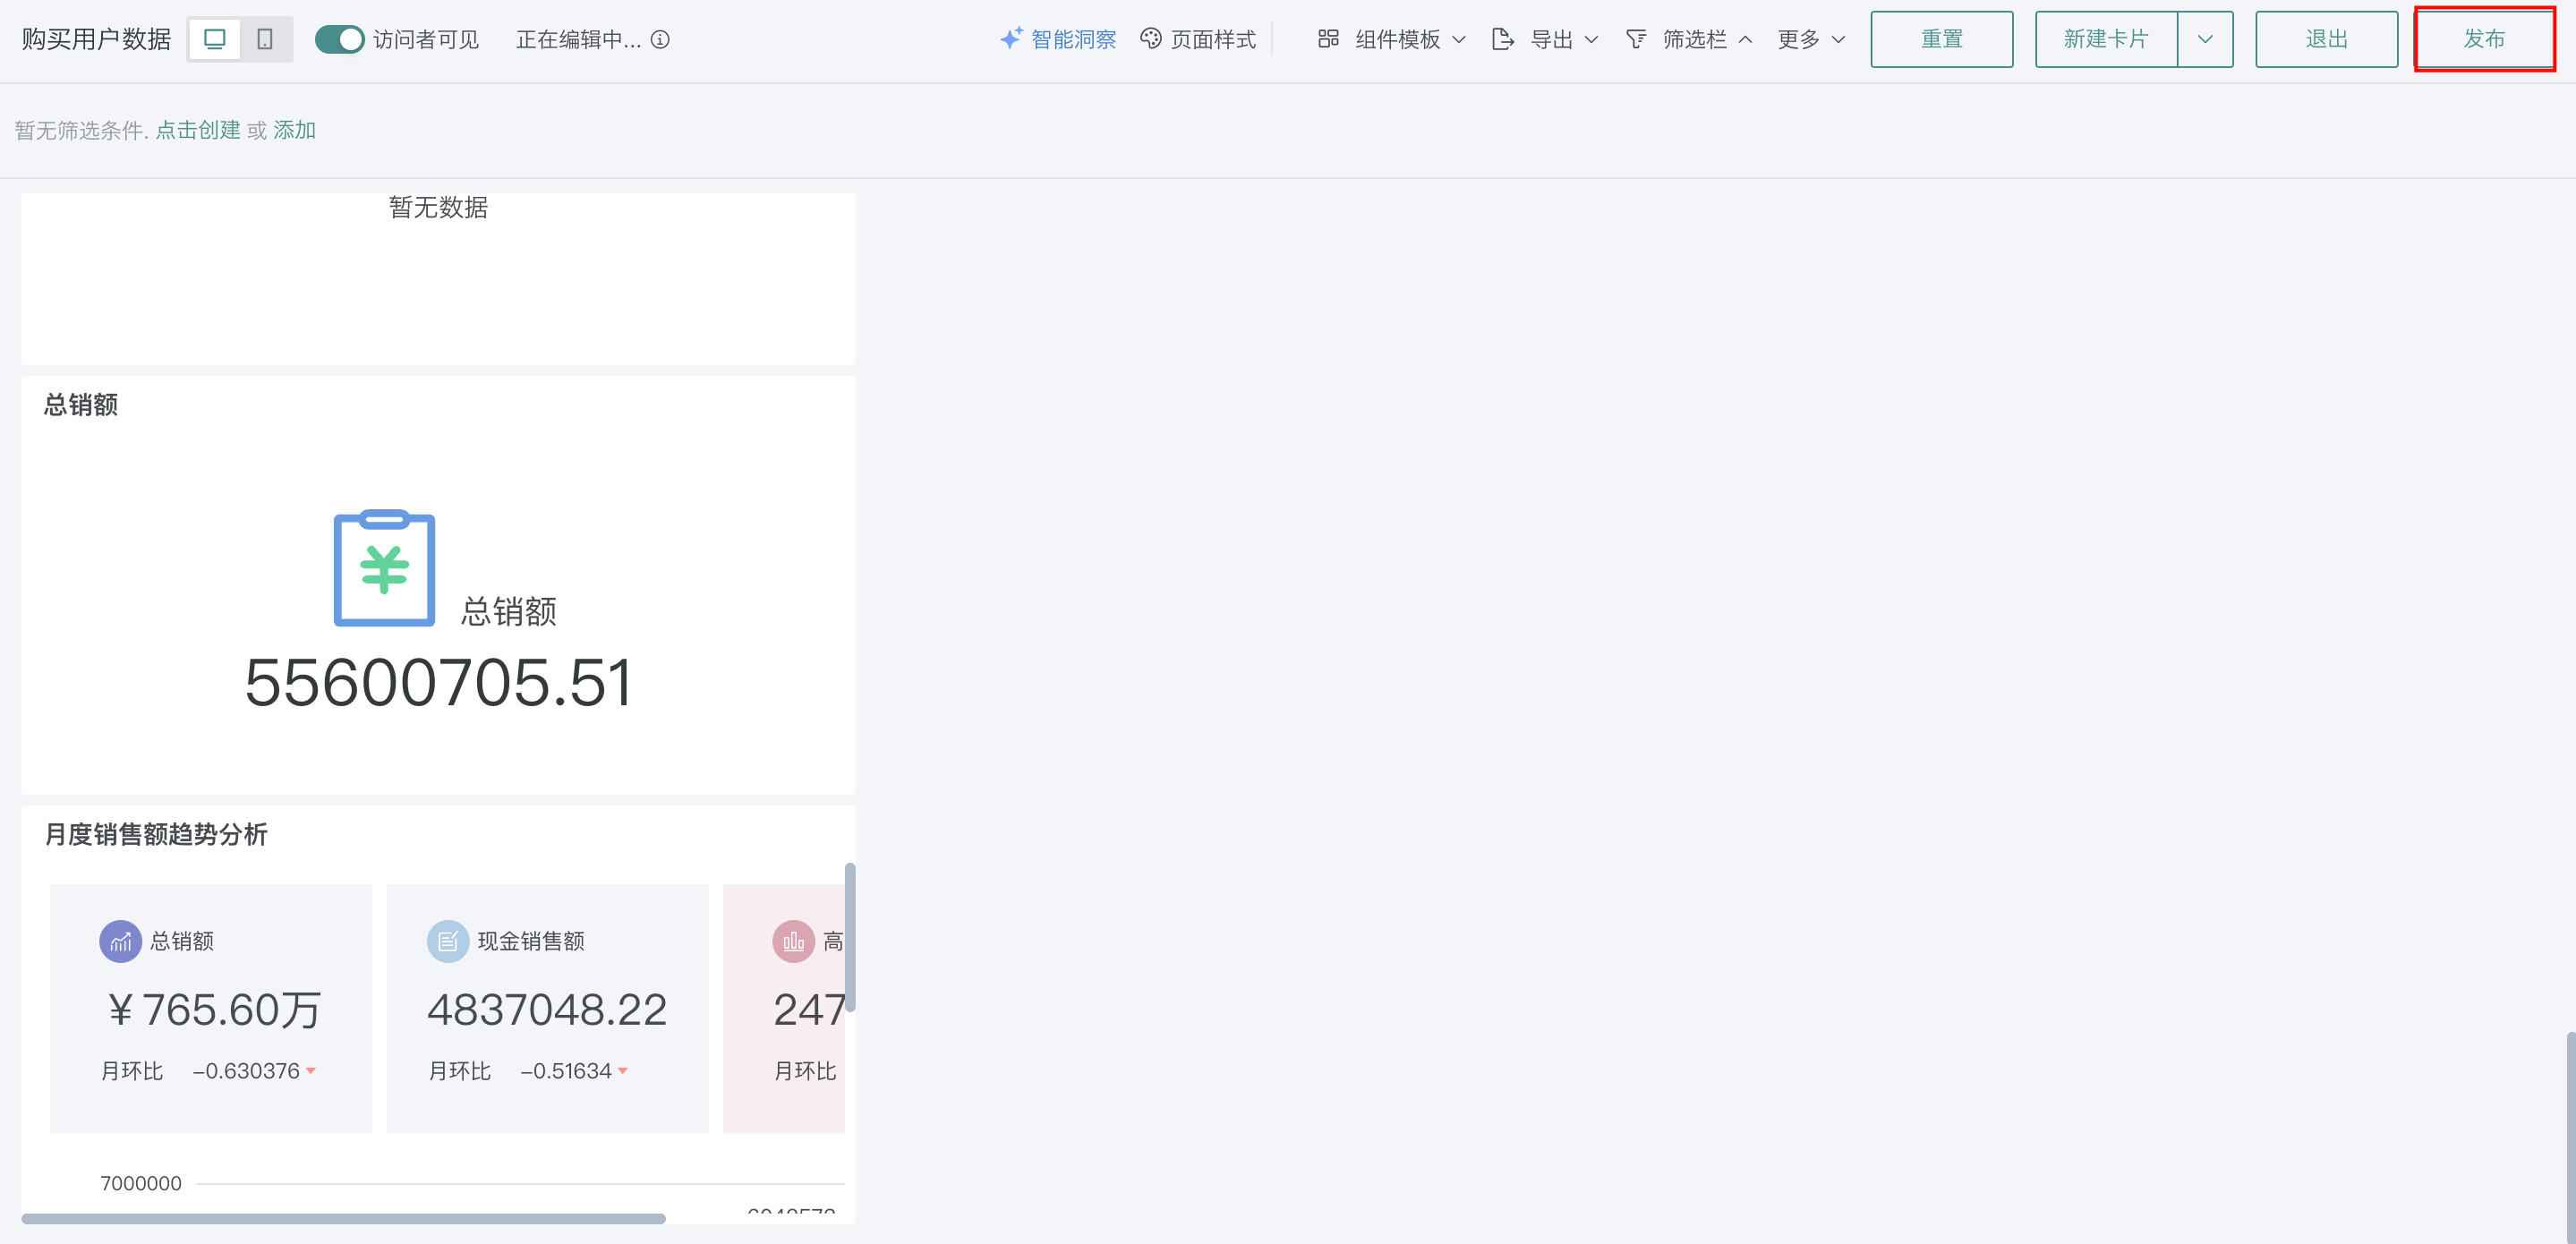Toggle 访问者可见 switch
Screen dimensions: 2576x1244
[339, 39]
